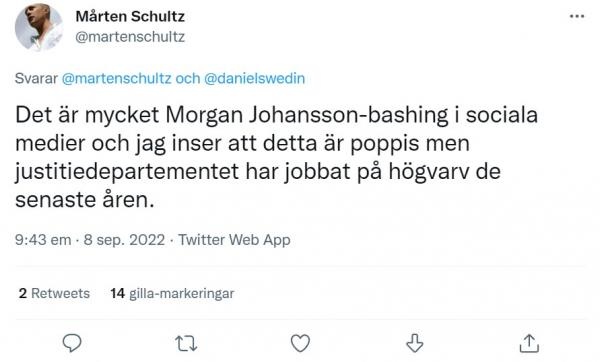Click 'justitiedepartementet' in the tweet body
Image resolution: width=600 pixels, height=362 pixels.
[x=127, y=171]
